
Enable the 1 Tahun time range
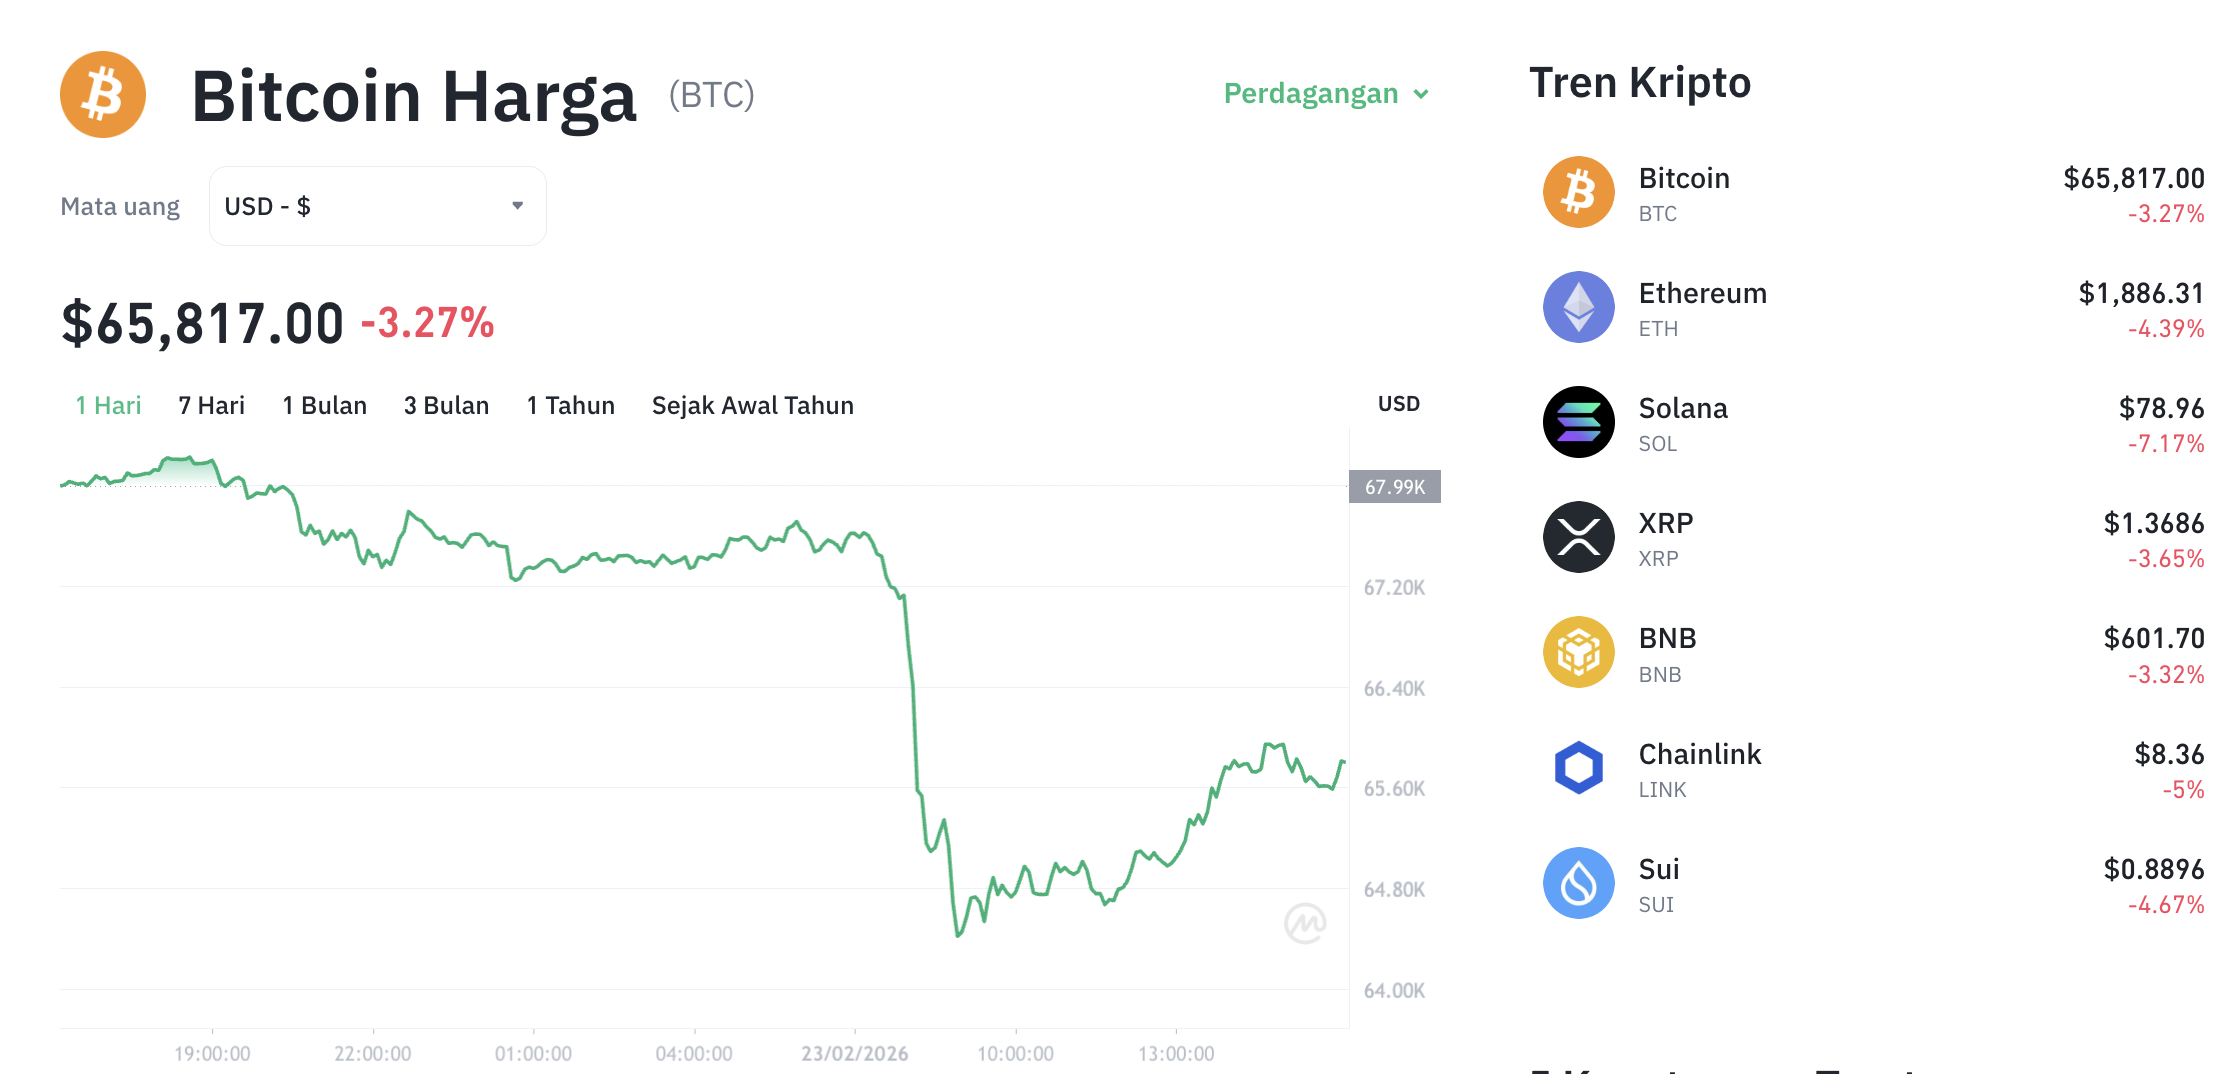[570, 406]
